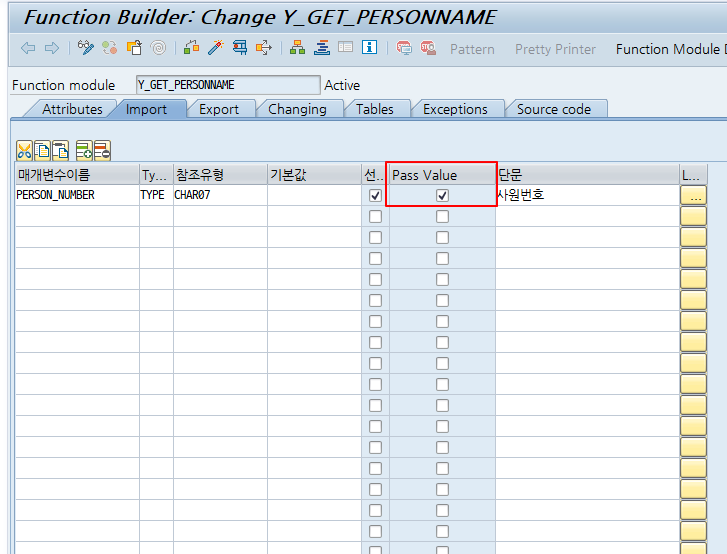Check optional checkbox in fourth table row

(x=375, y=258)
